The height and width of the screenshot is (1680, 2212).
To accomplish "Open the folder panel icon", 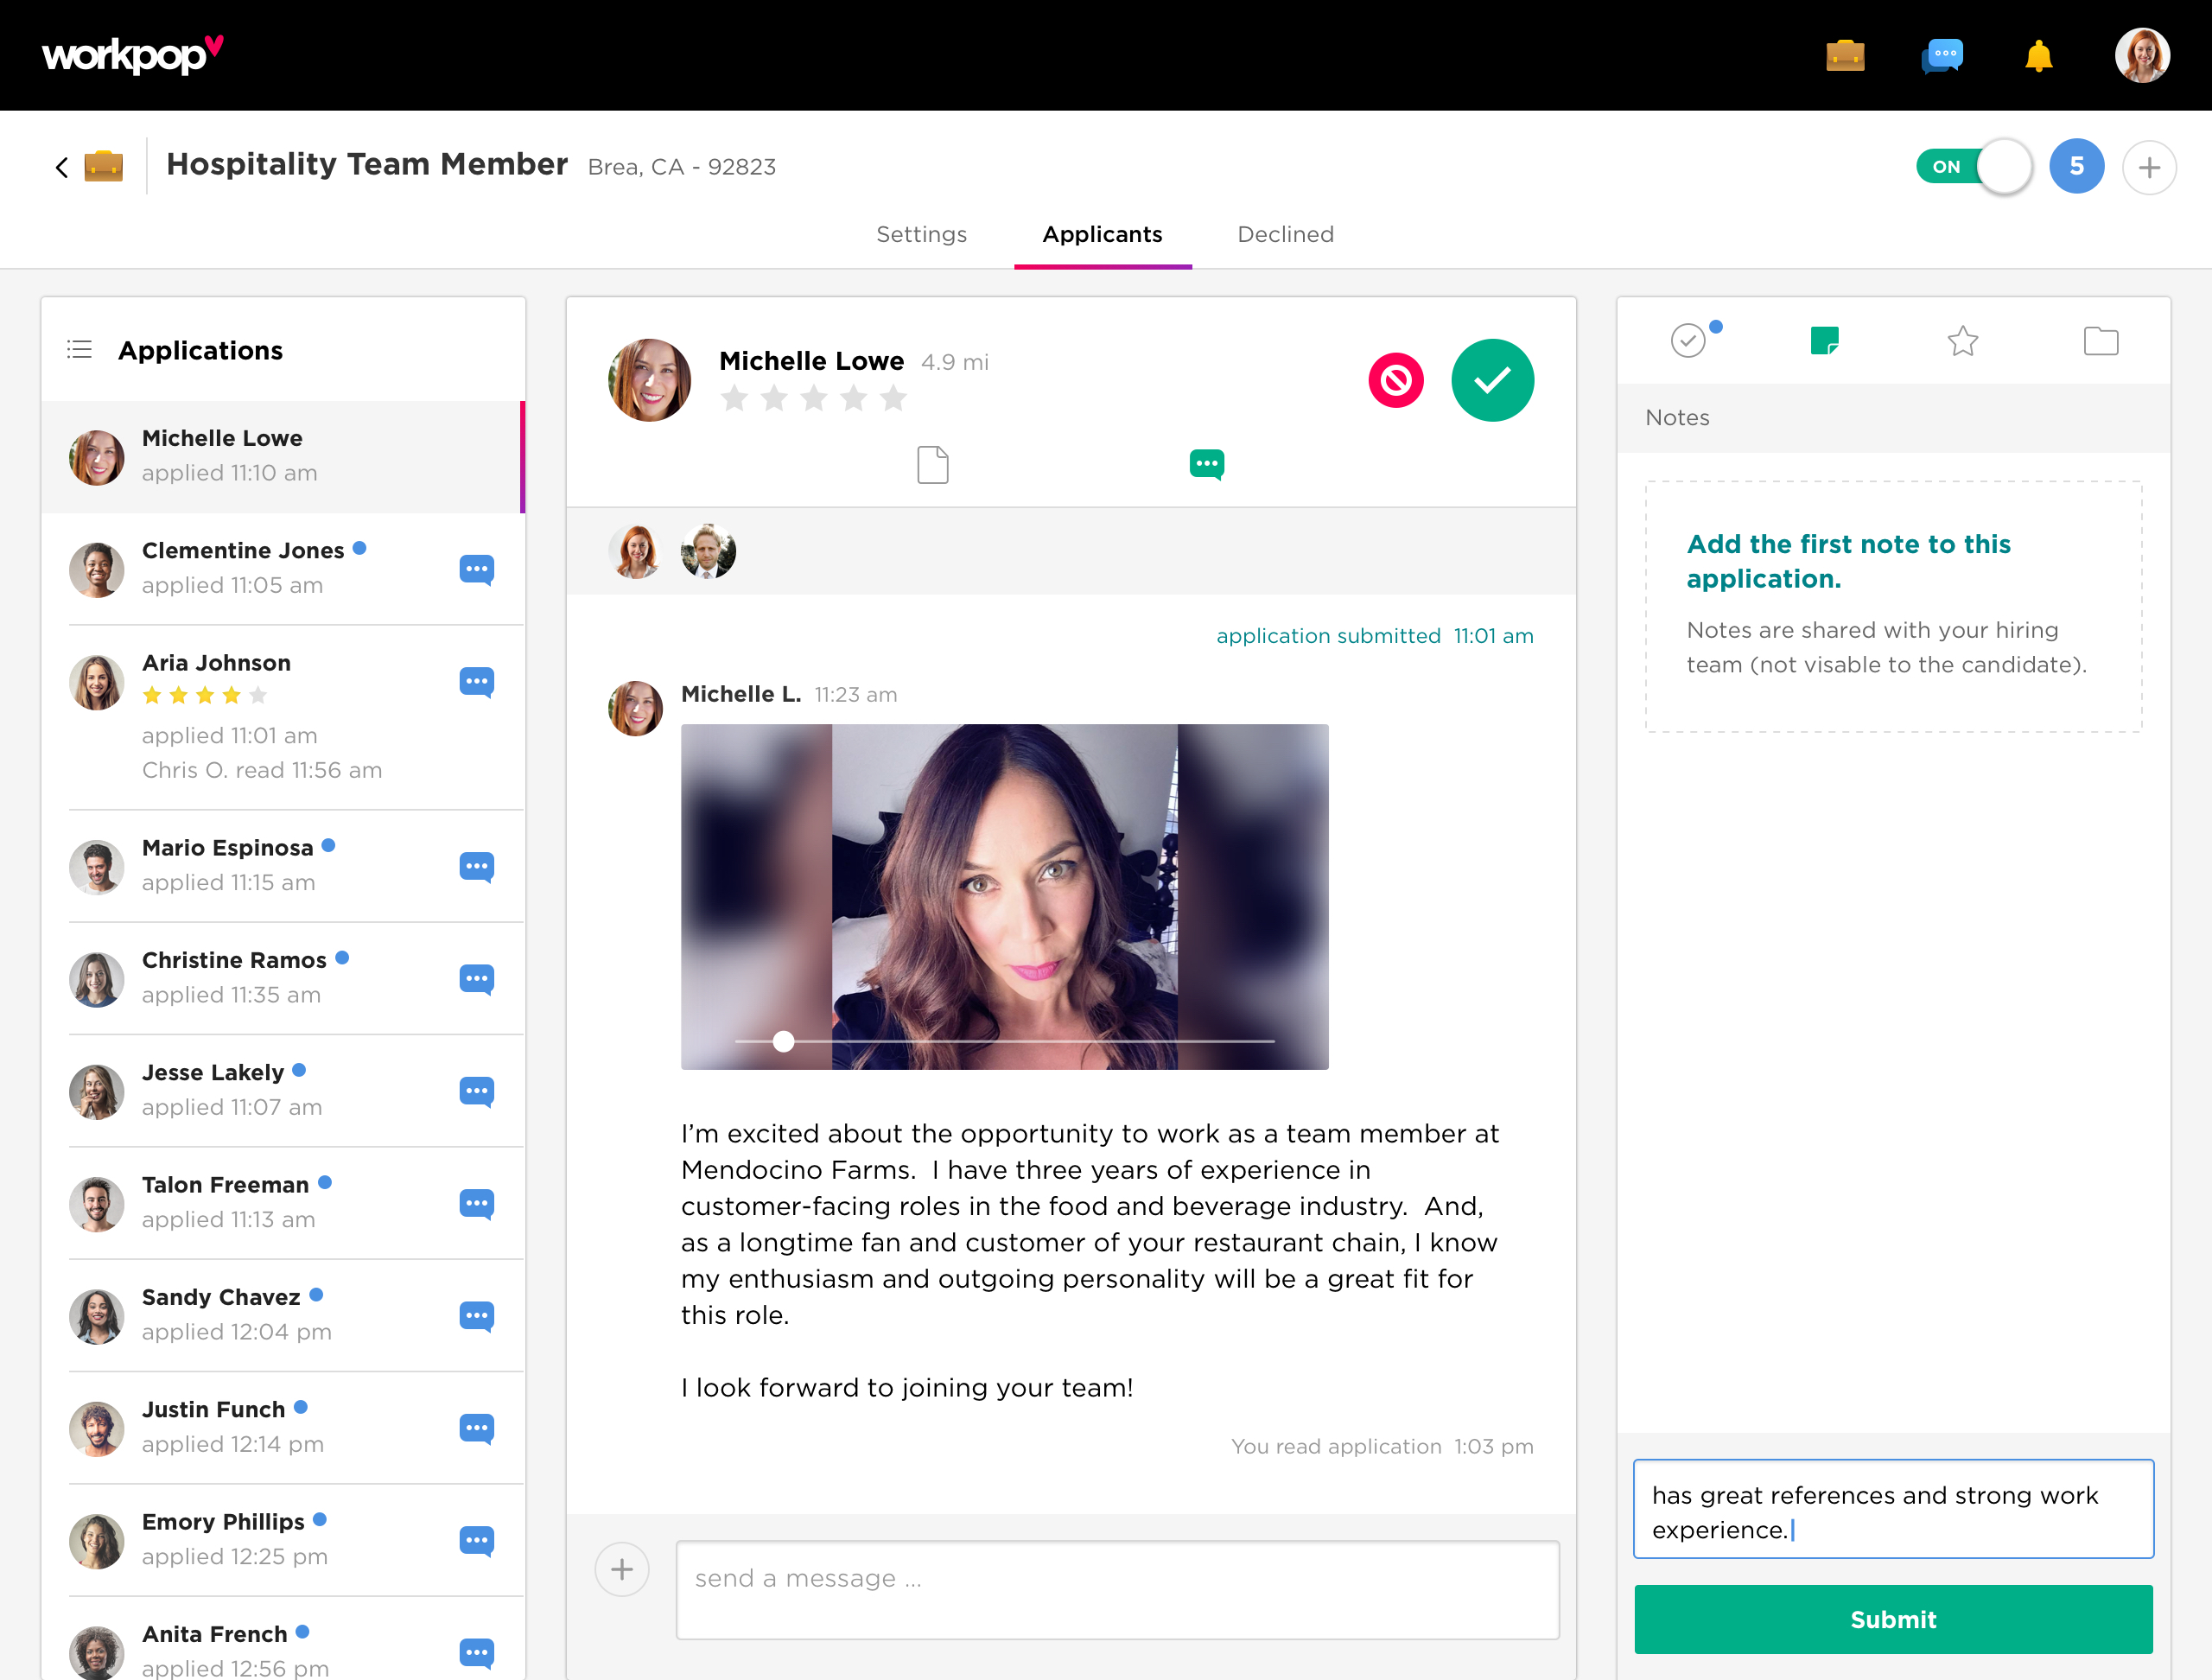I will point(2100,341).
